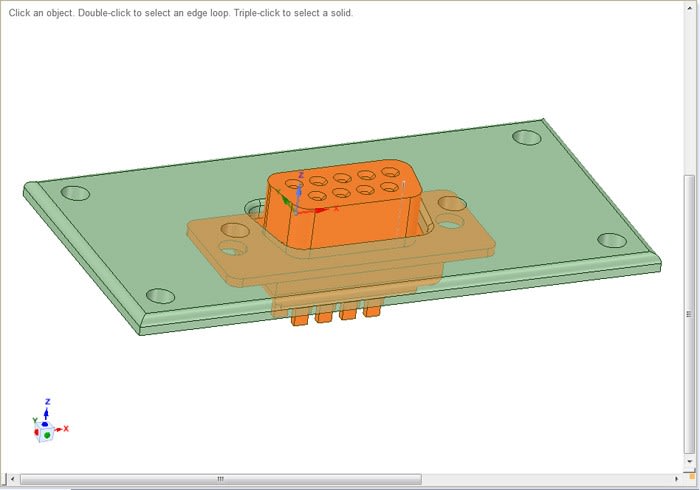Click the right flange screw hole

coord(452,203)
